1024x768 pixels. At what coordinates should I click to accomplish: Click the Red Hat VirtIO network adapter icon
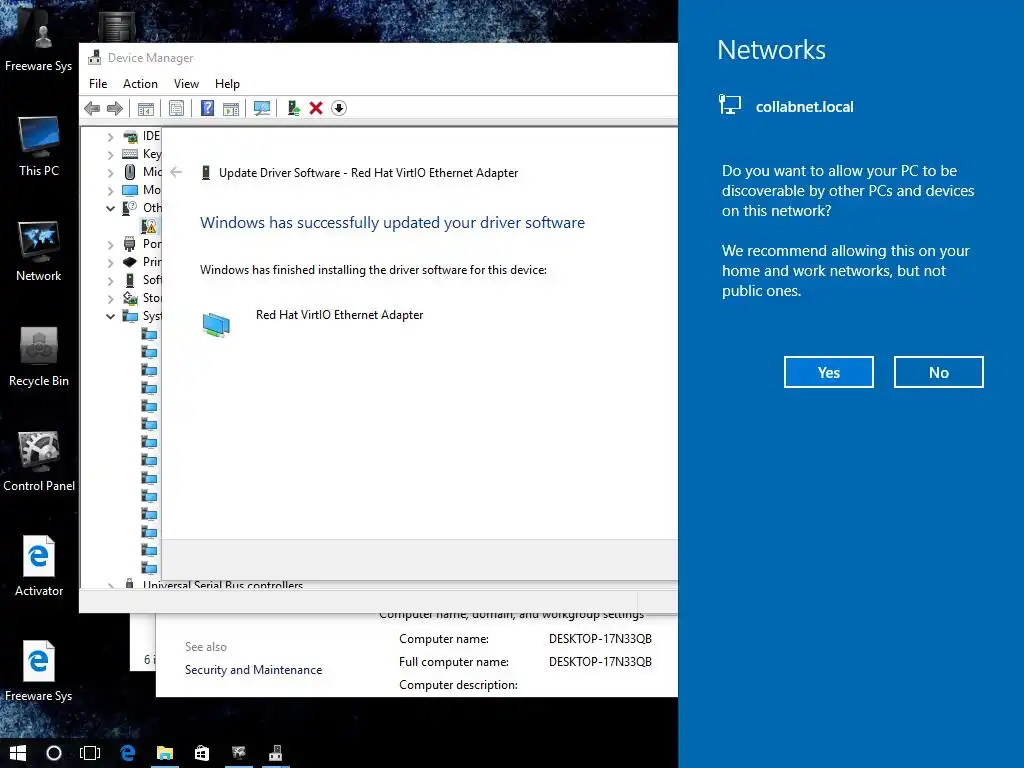click(x=216, y=324)
